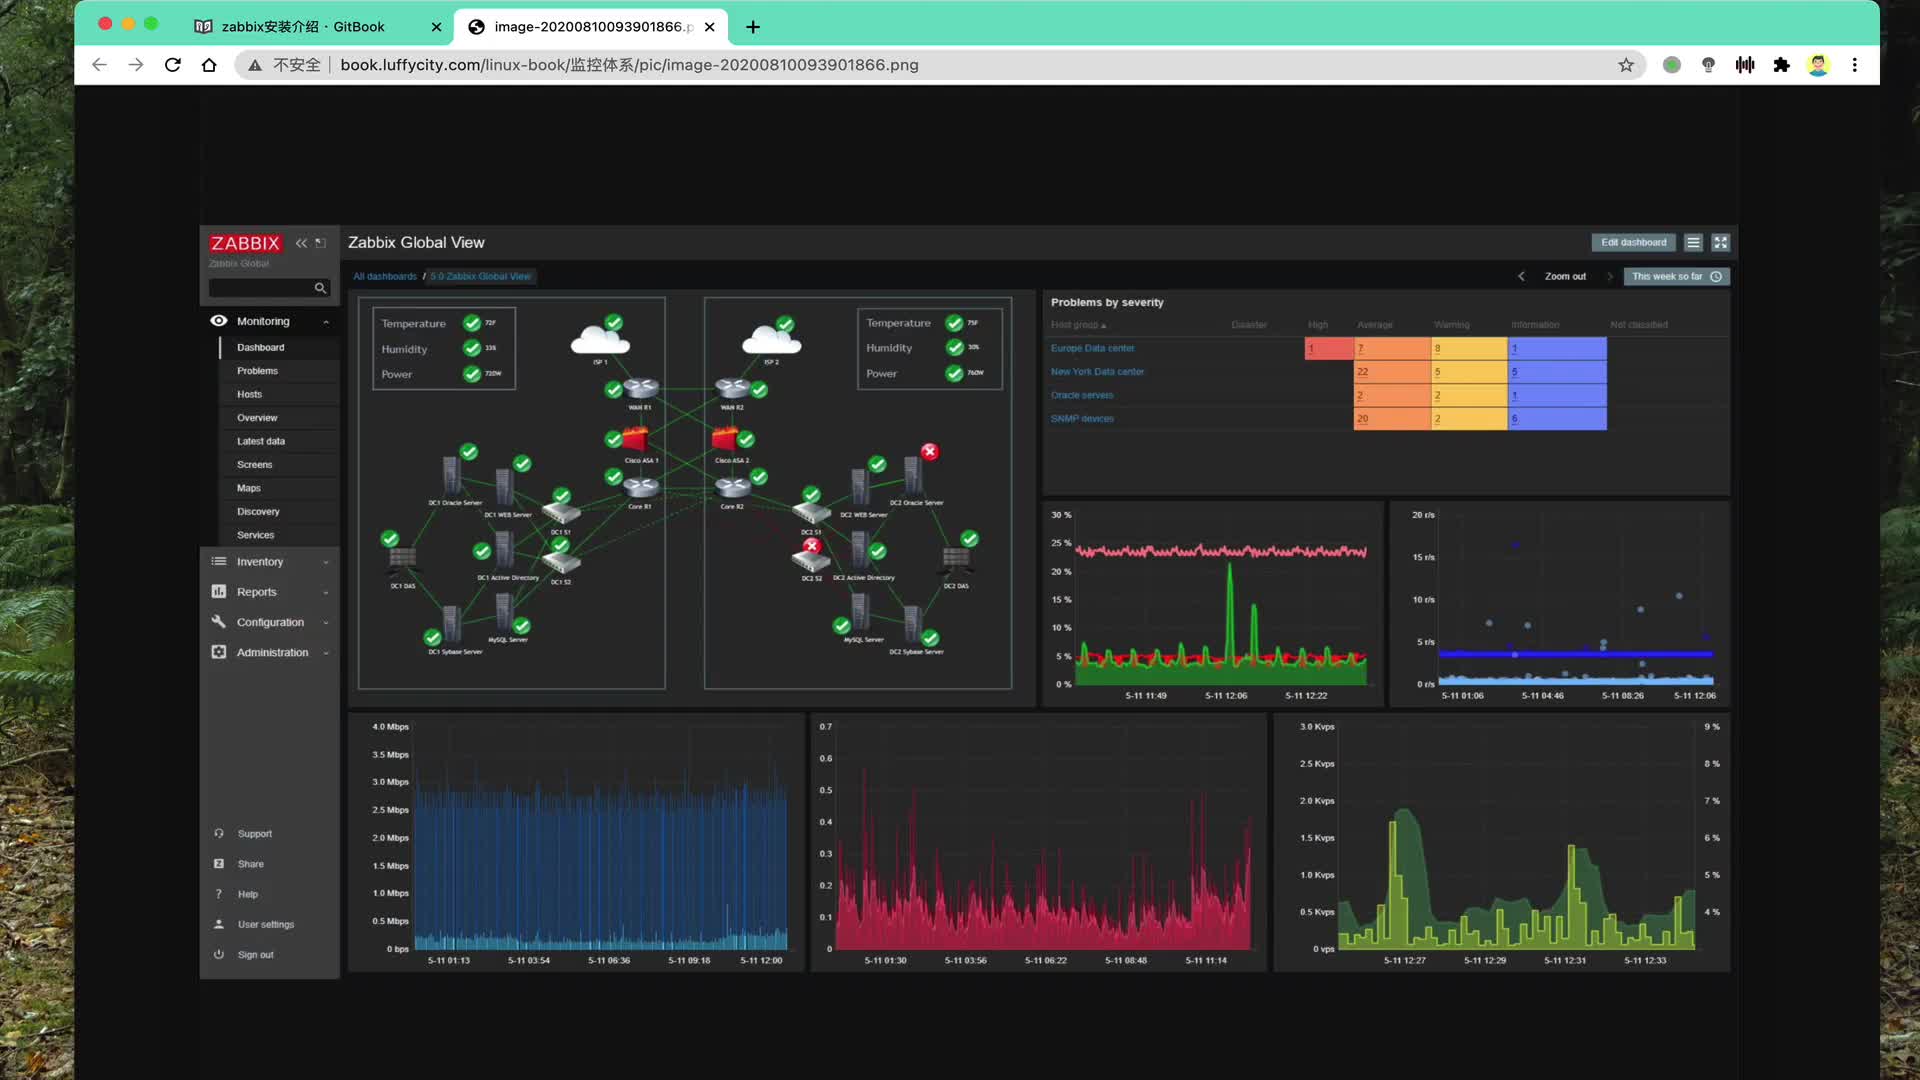Viewport: 1920px width, 1080px height.
Task: Click the red error badge on DC2 S2
Action: click(812, 546)
